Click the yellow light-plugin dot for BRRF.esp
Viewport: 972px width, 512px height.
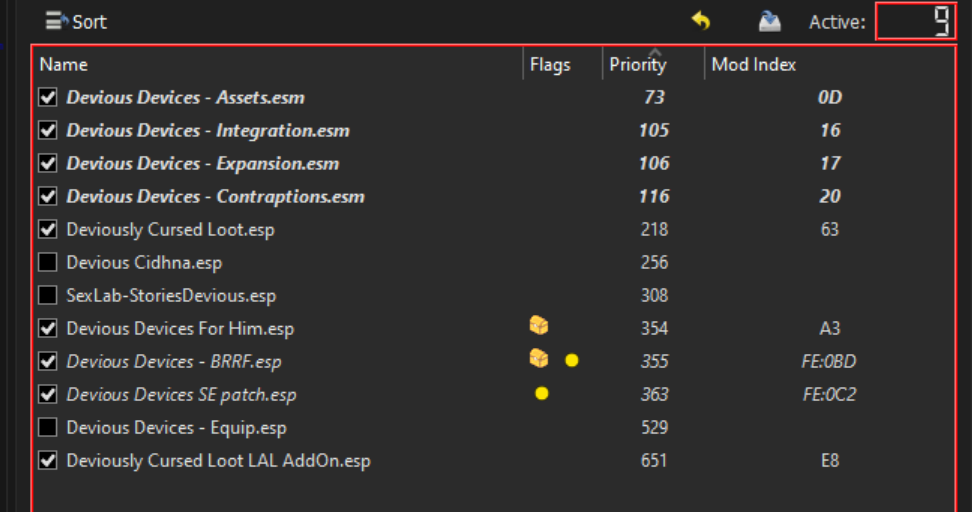572,360
